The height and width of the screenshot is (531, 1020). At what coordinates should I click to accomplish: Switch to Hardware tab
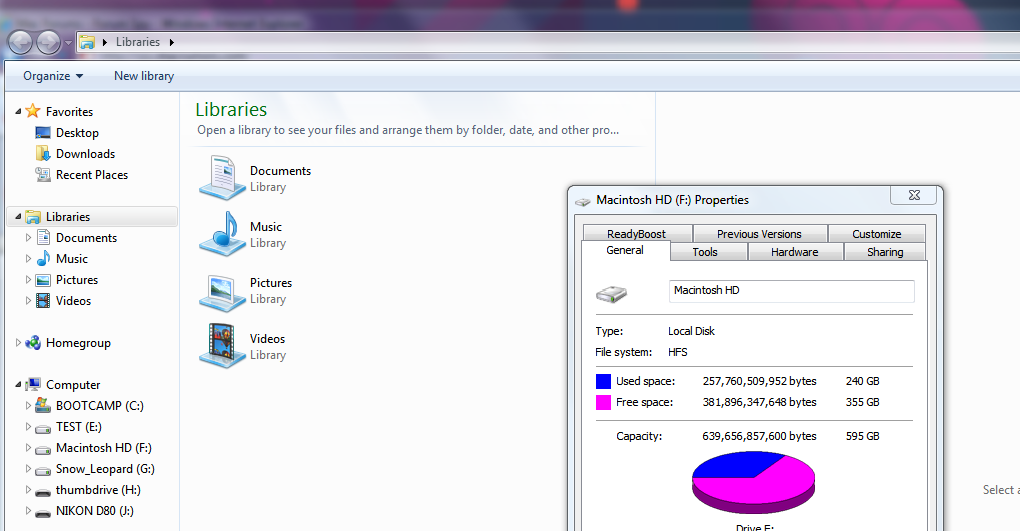click(794, 252)
